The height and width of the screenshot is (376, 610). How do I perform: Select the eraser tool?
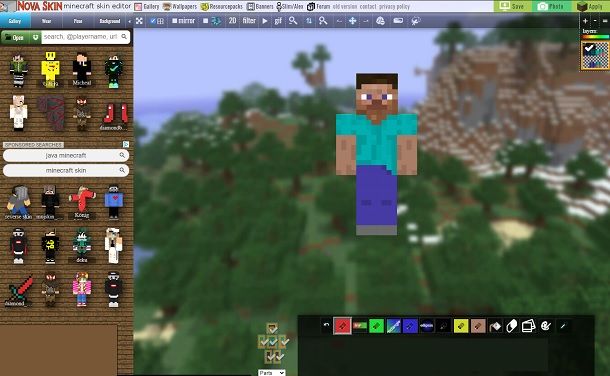click(x=512, y=326)
